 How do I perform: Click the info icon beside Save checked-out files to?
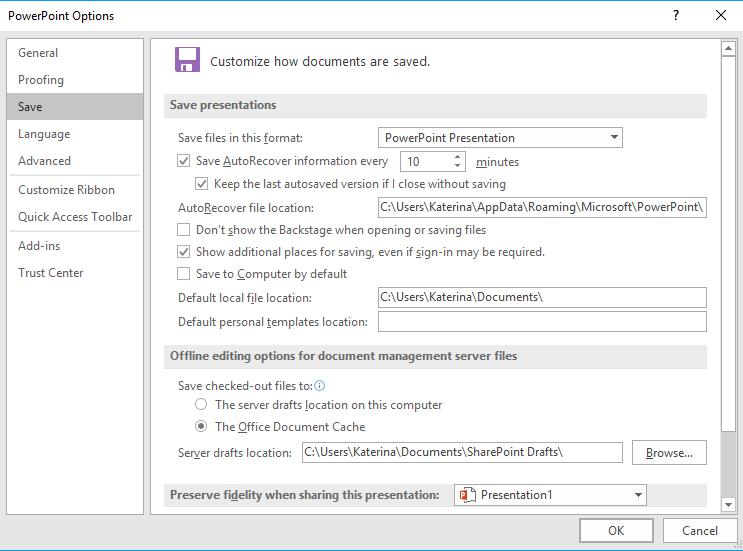coord(320,386)
